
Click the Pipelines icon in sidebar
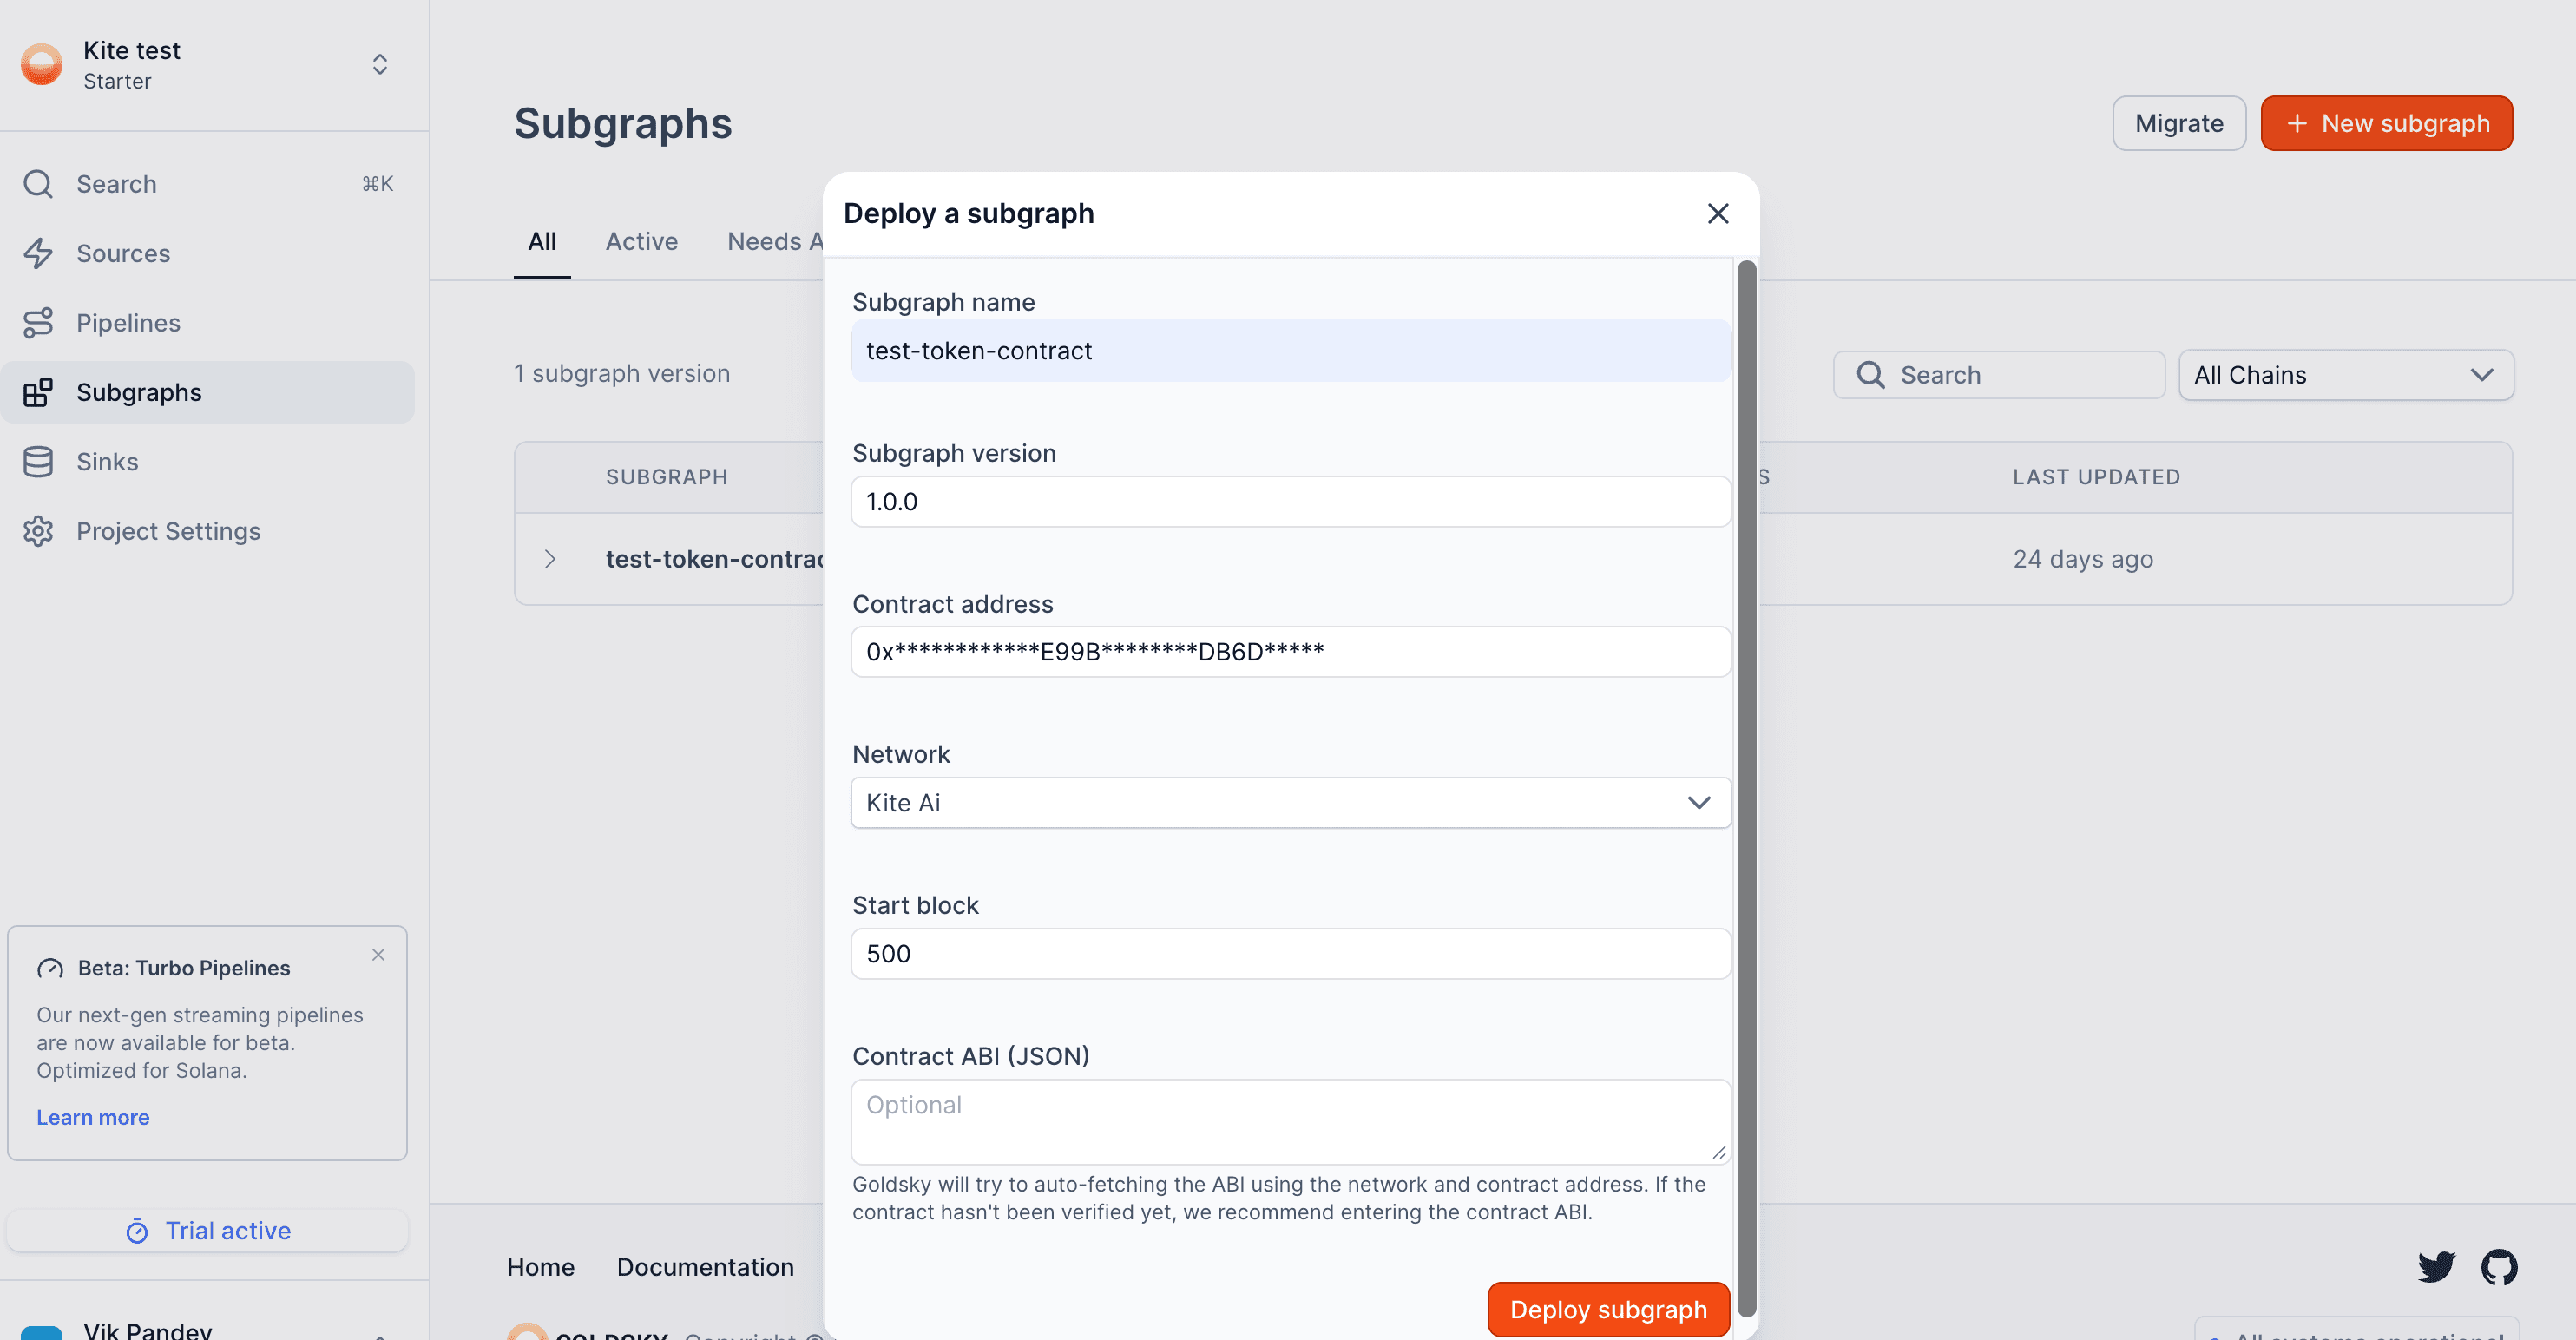tap(38, 323)
